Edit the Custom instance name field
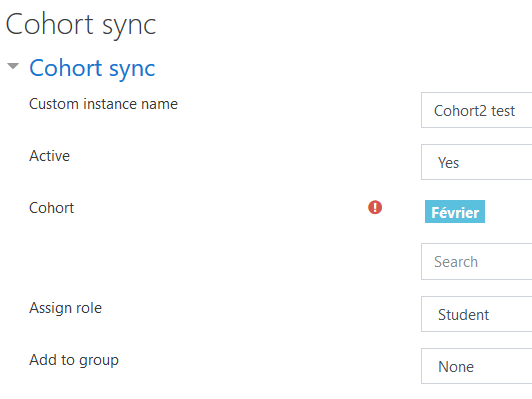The width and height of the screenshot is (532, 399). click(476, 110)
